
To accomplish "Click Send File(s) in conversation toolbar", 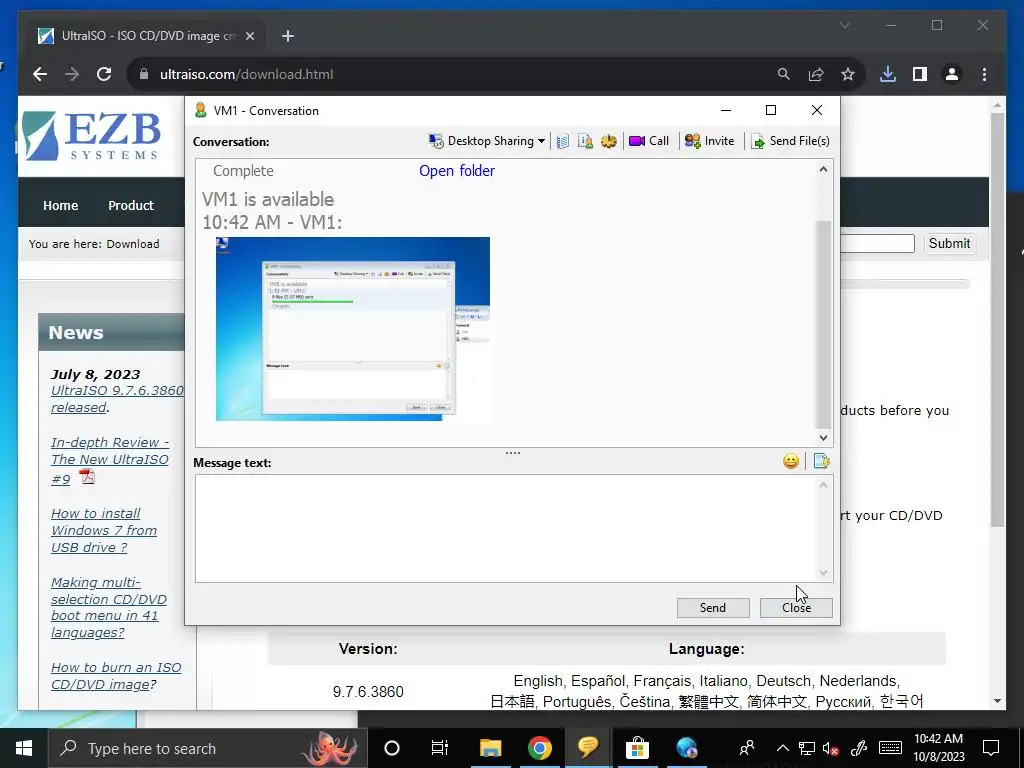I will [x=790, y=141].
